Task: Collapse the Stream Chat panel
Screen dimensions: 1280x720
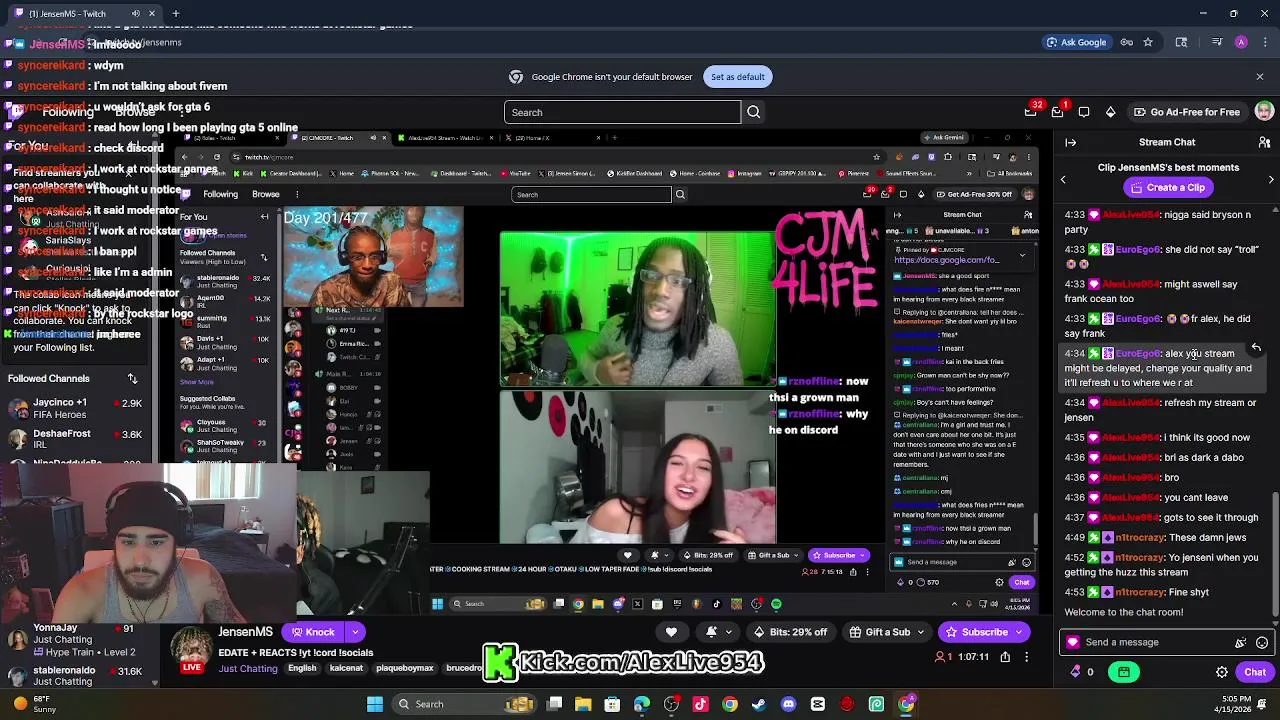Action: coord(1070,142)
